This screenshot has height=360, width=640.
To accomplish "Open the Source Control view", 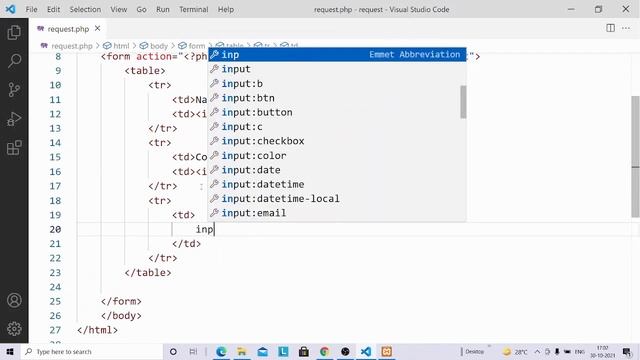I will [14, 89].
